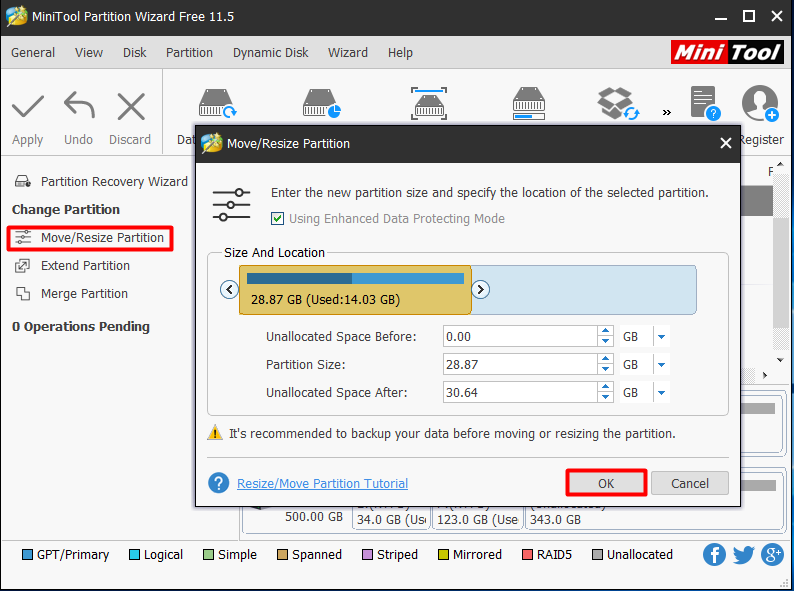Open the Google Plus social icon
Screen dimensions: 794x591
[772, 555]
